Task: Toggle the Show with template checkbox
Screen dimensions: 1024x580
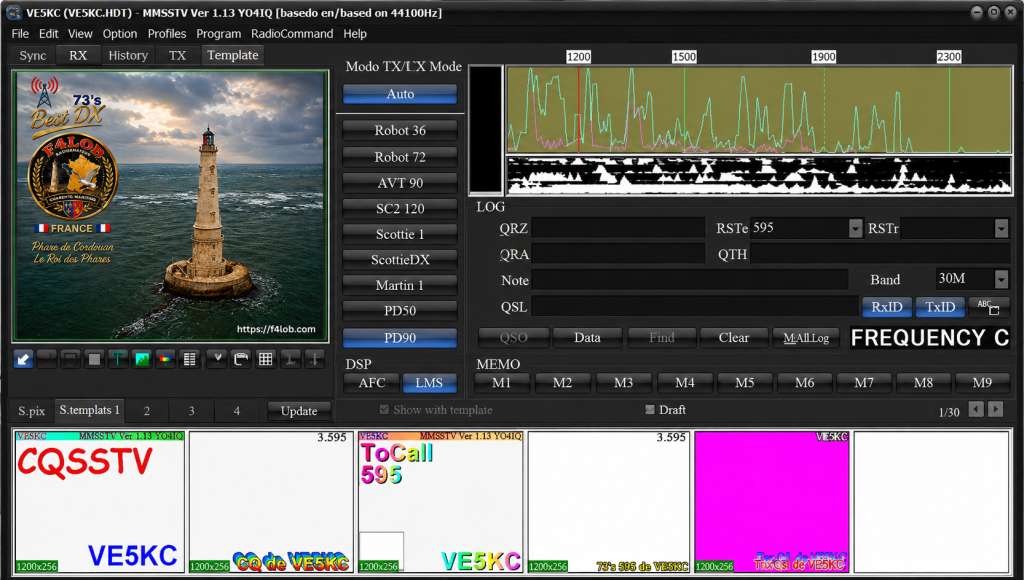Action: (384, 410)
